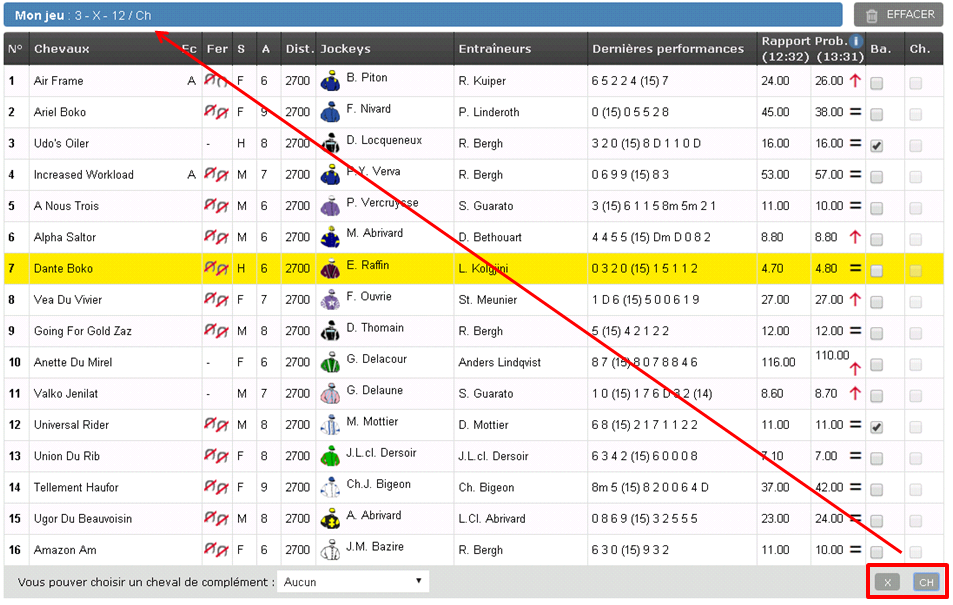
Task: Click A. Abrivard's jockey silk icon
Action: 330,519
